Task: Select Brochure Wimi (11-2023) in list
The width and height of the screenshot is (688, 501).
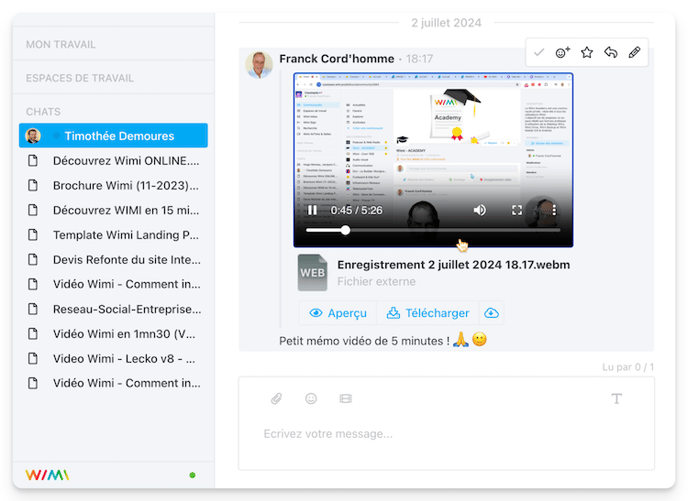Action: pyautogui.click(x=125, y=185)
